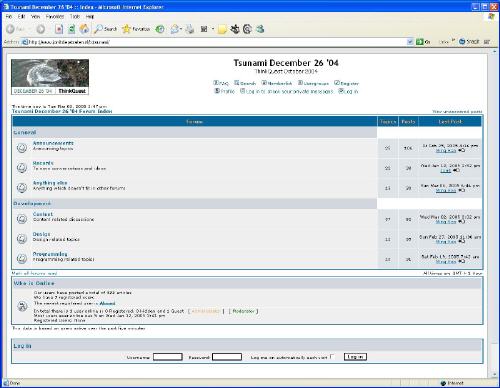Open the Tools menu
Screen dimensions: 500x388
coord(75,16)
